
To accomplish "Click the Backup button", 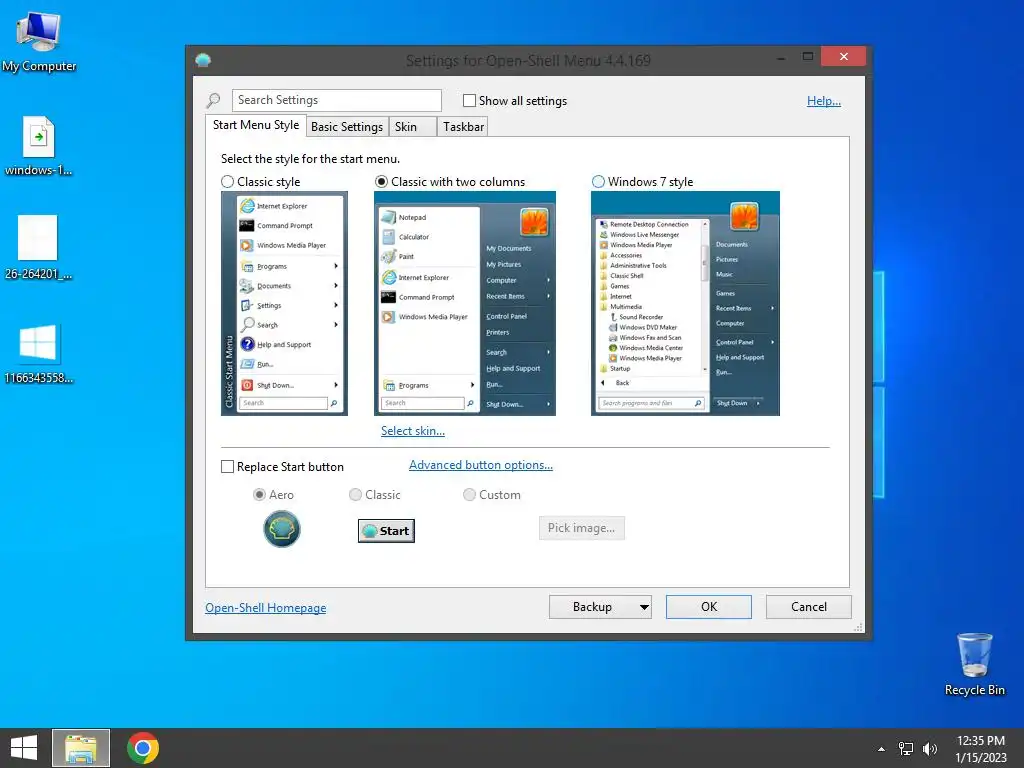I will (592, 607).
